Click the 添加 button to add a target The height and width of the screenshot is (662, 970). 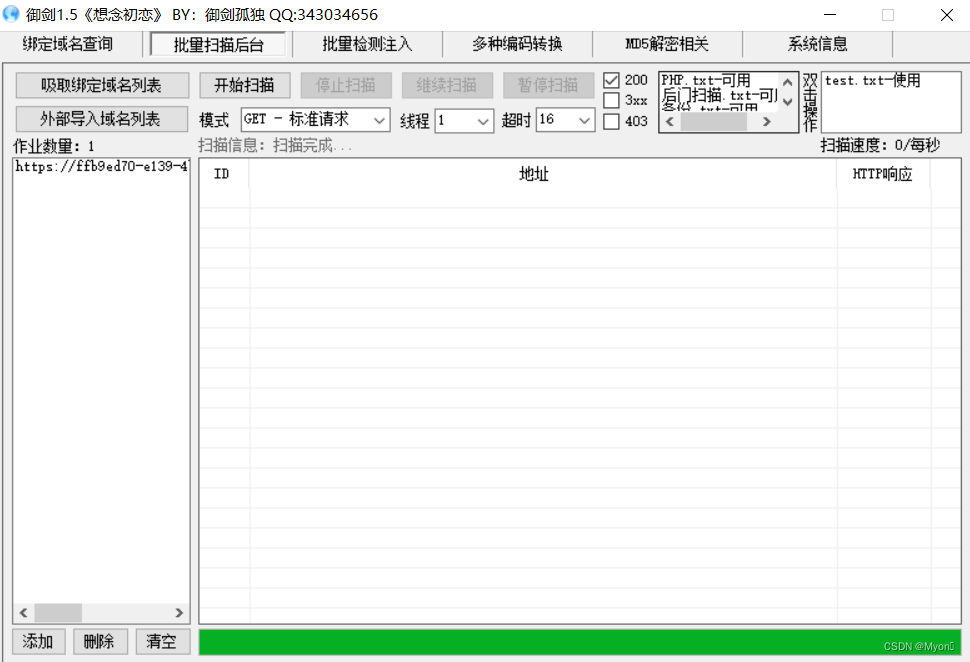38,641
